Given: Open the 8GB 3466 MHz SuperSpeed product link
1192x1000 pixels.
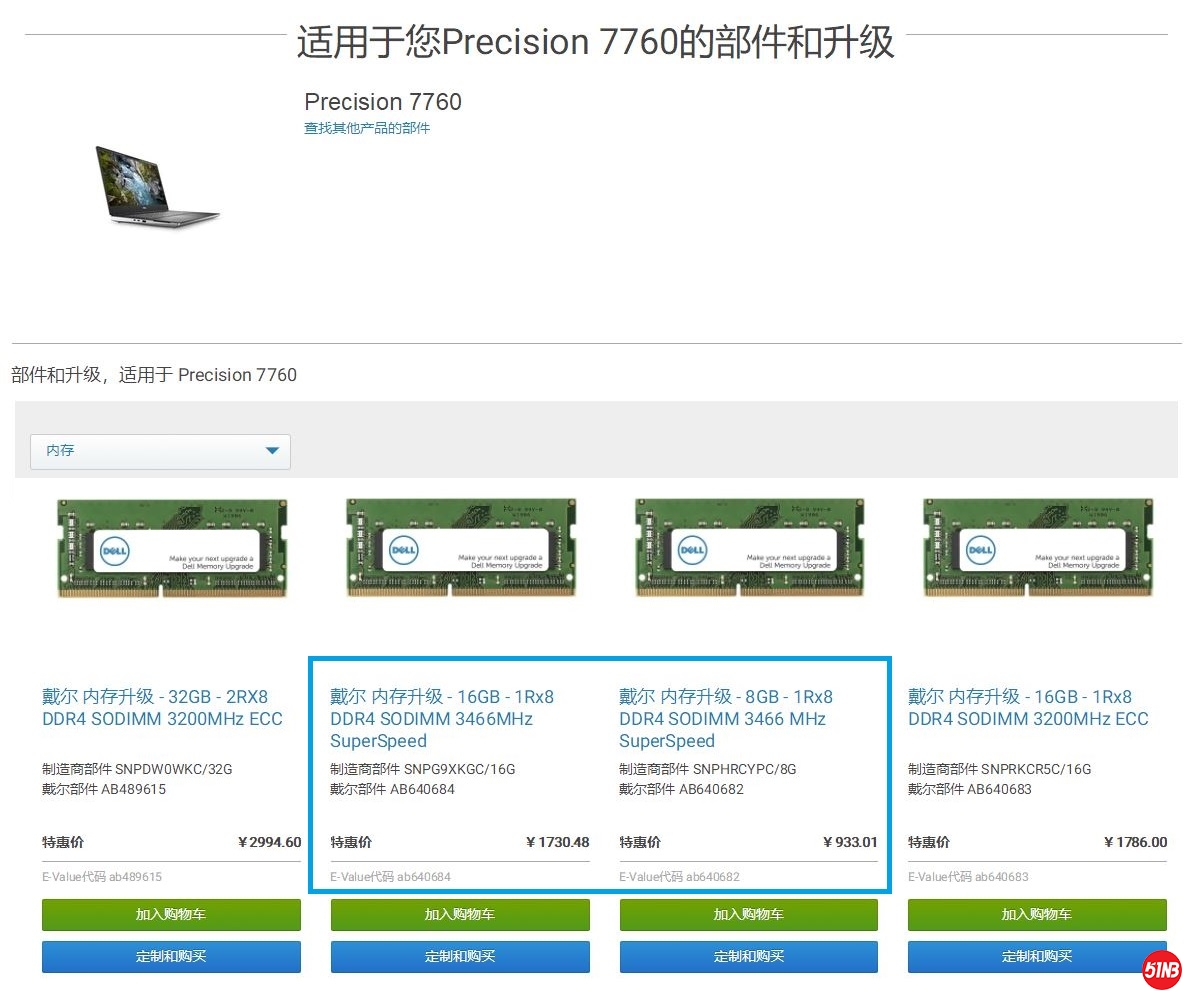Looking at the screenshot, I should [725, 719].
